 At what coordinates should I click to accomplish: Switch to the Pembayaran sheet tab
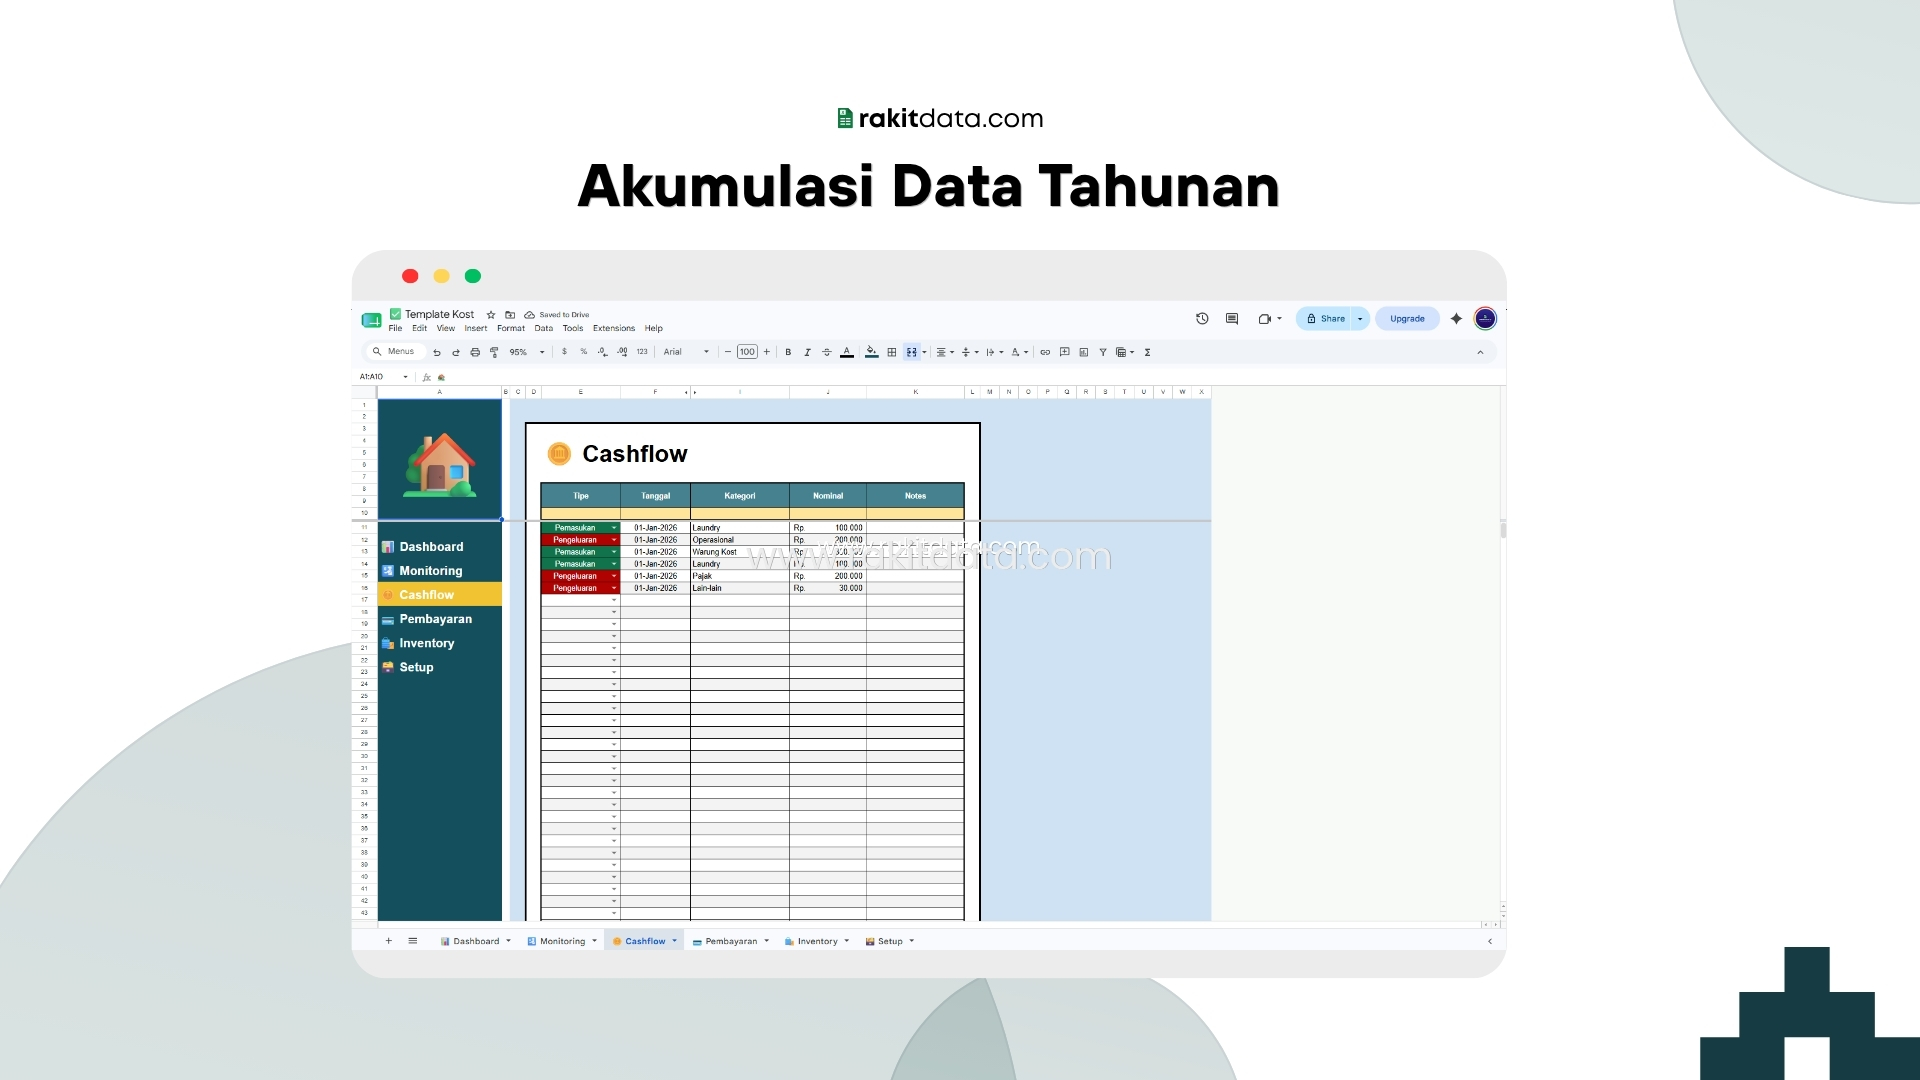(731, 941)
